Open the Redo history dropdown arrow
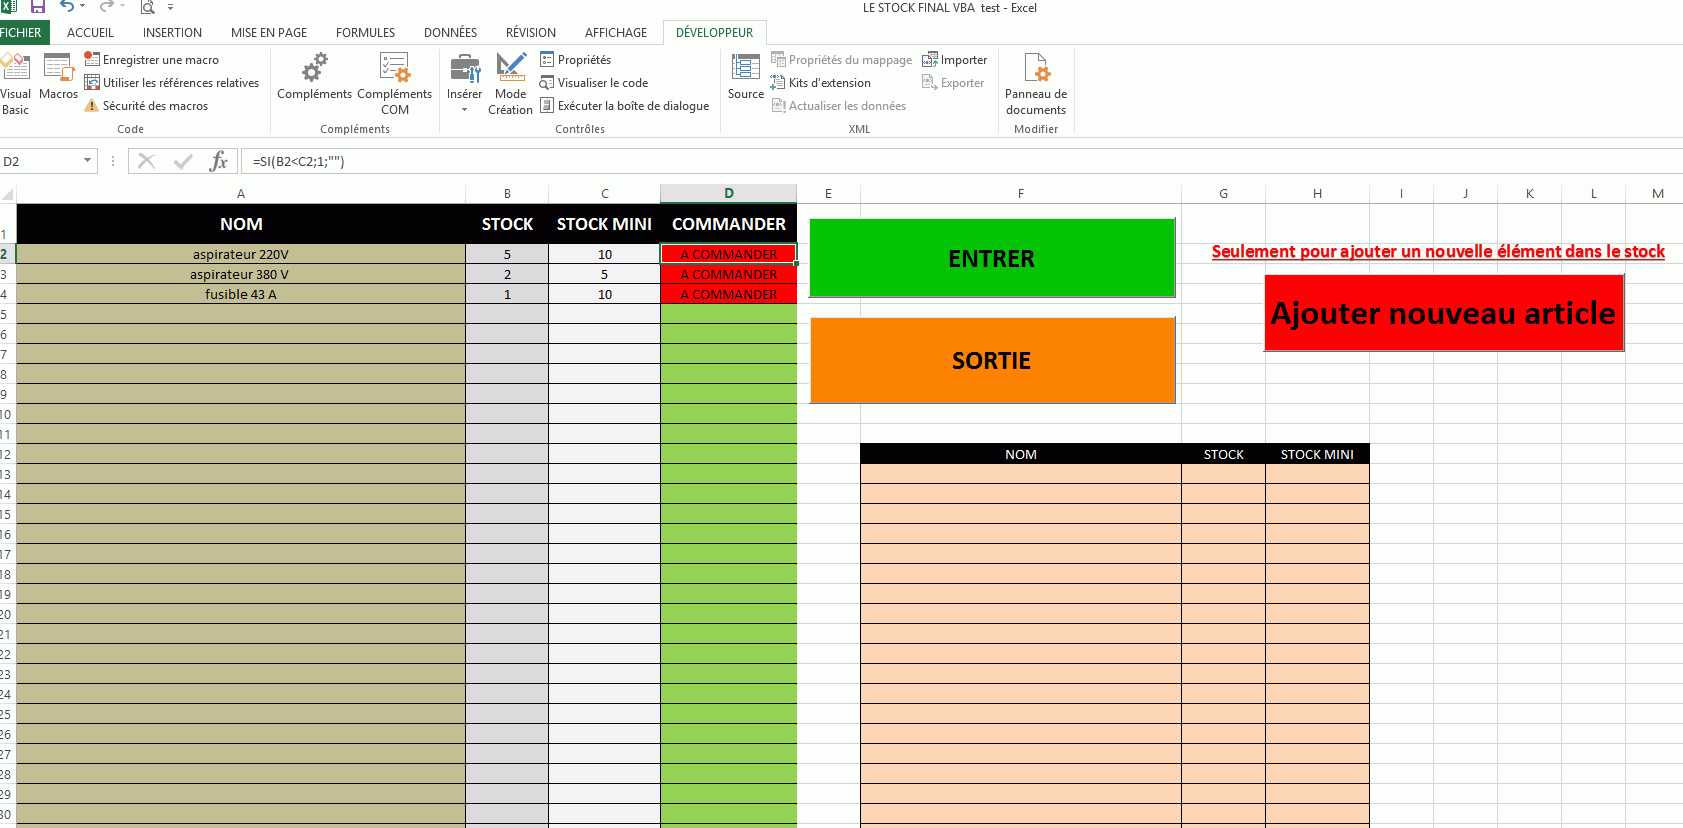This screenshot has height=828, width=1683. pyautogui.click(x=122, y=7)
